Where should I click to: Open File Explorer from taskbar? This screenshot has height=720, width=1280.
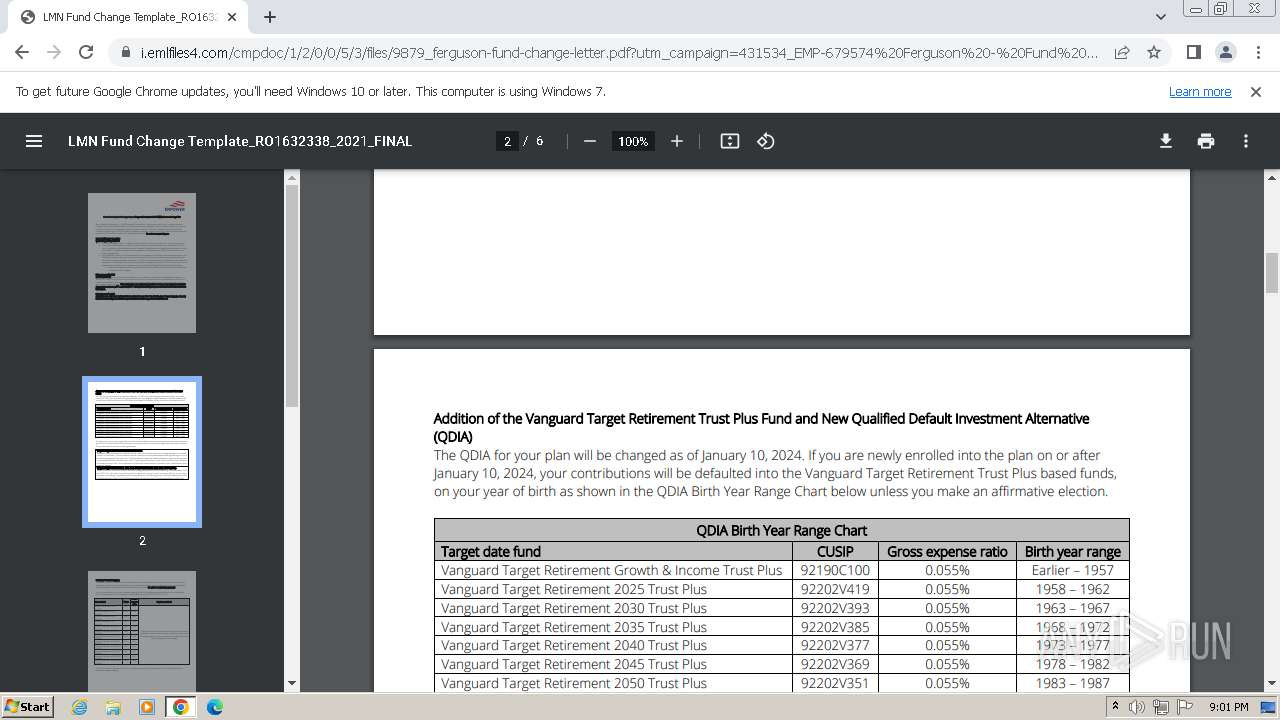click(113, 707)
